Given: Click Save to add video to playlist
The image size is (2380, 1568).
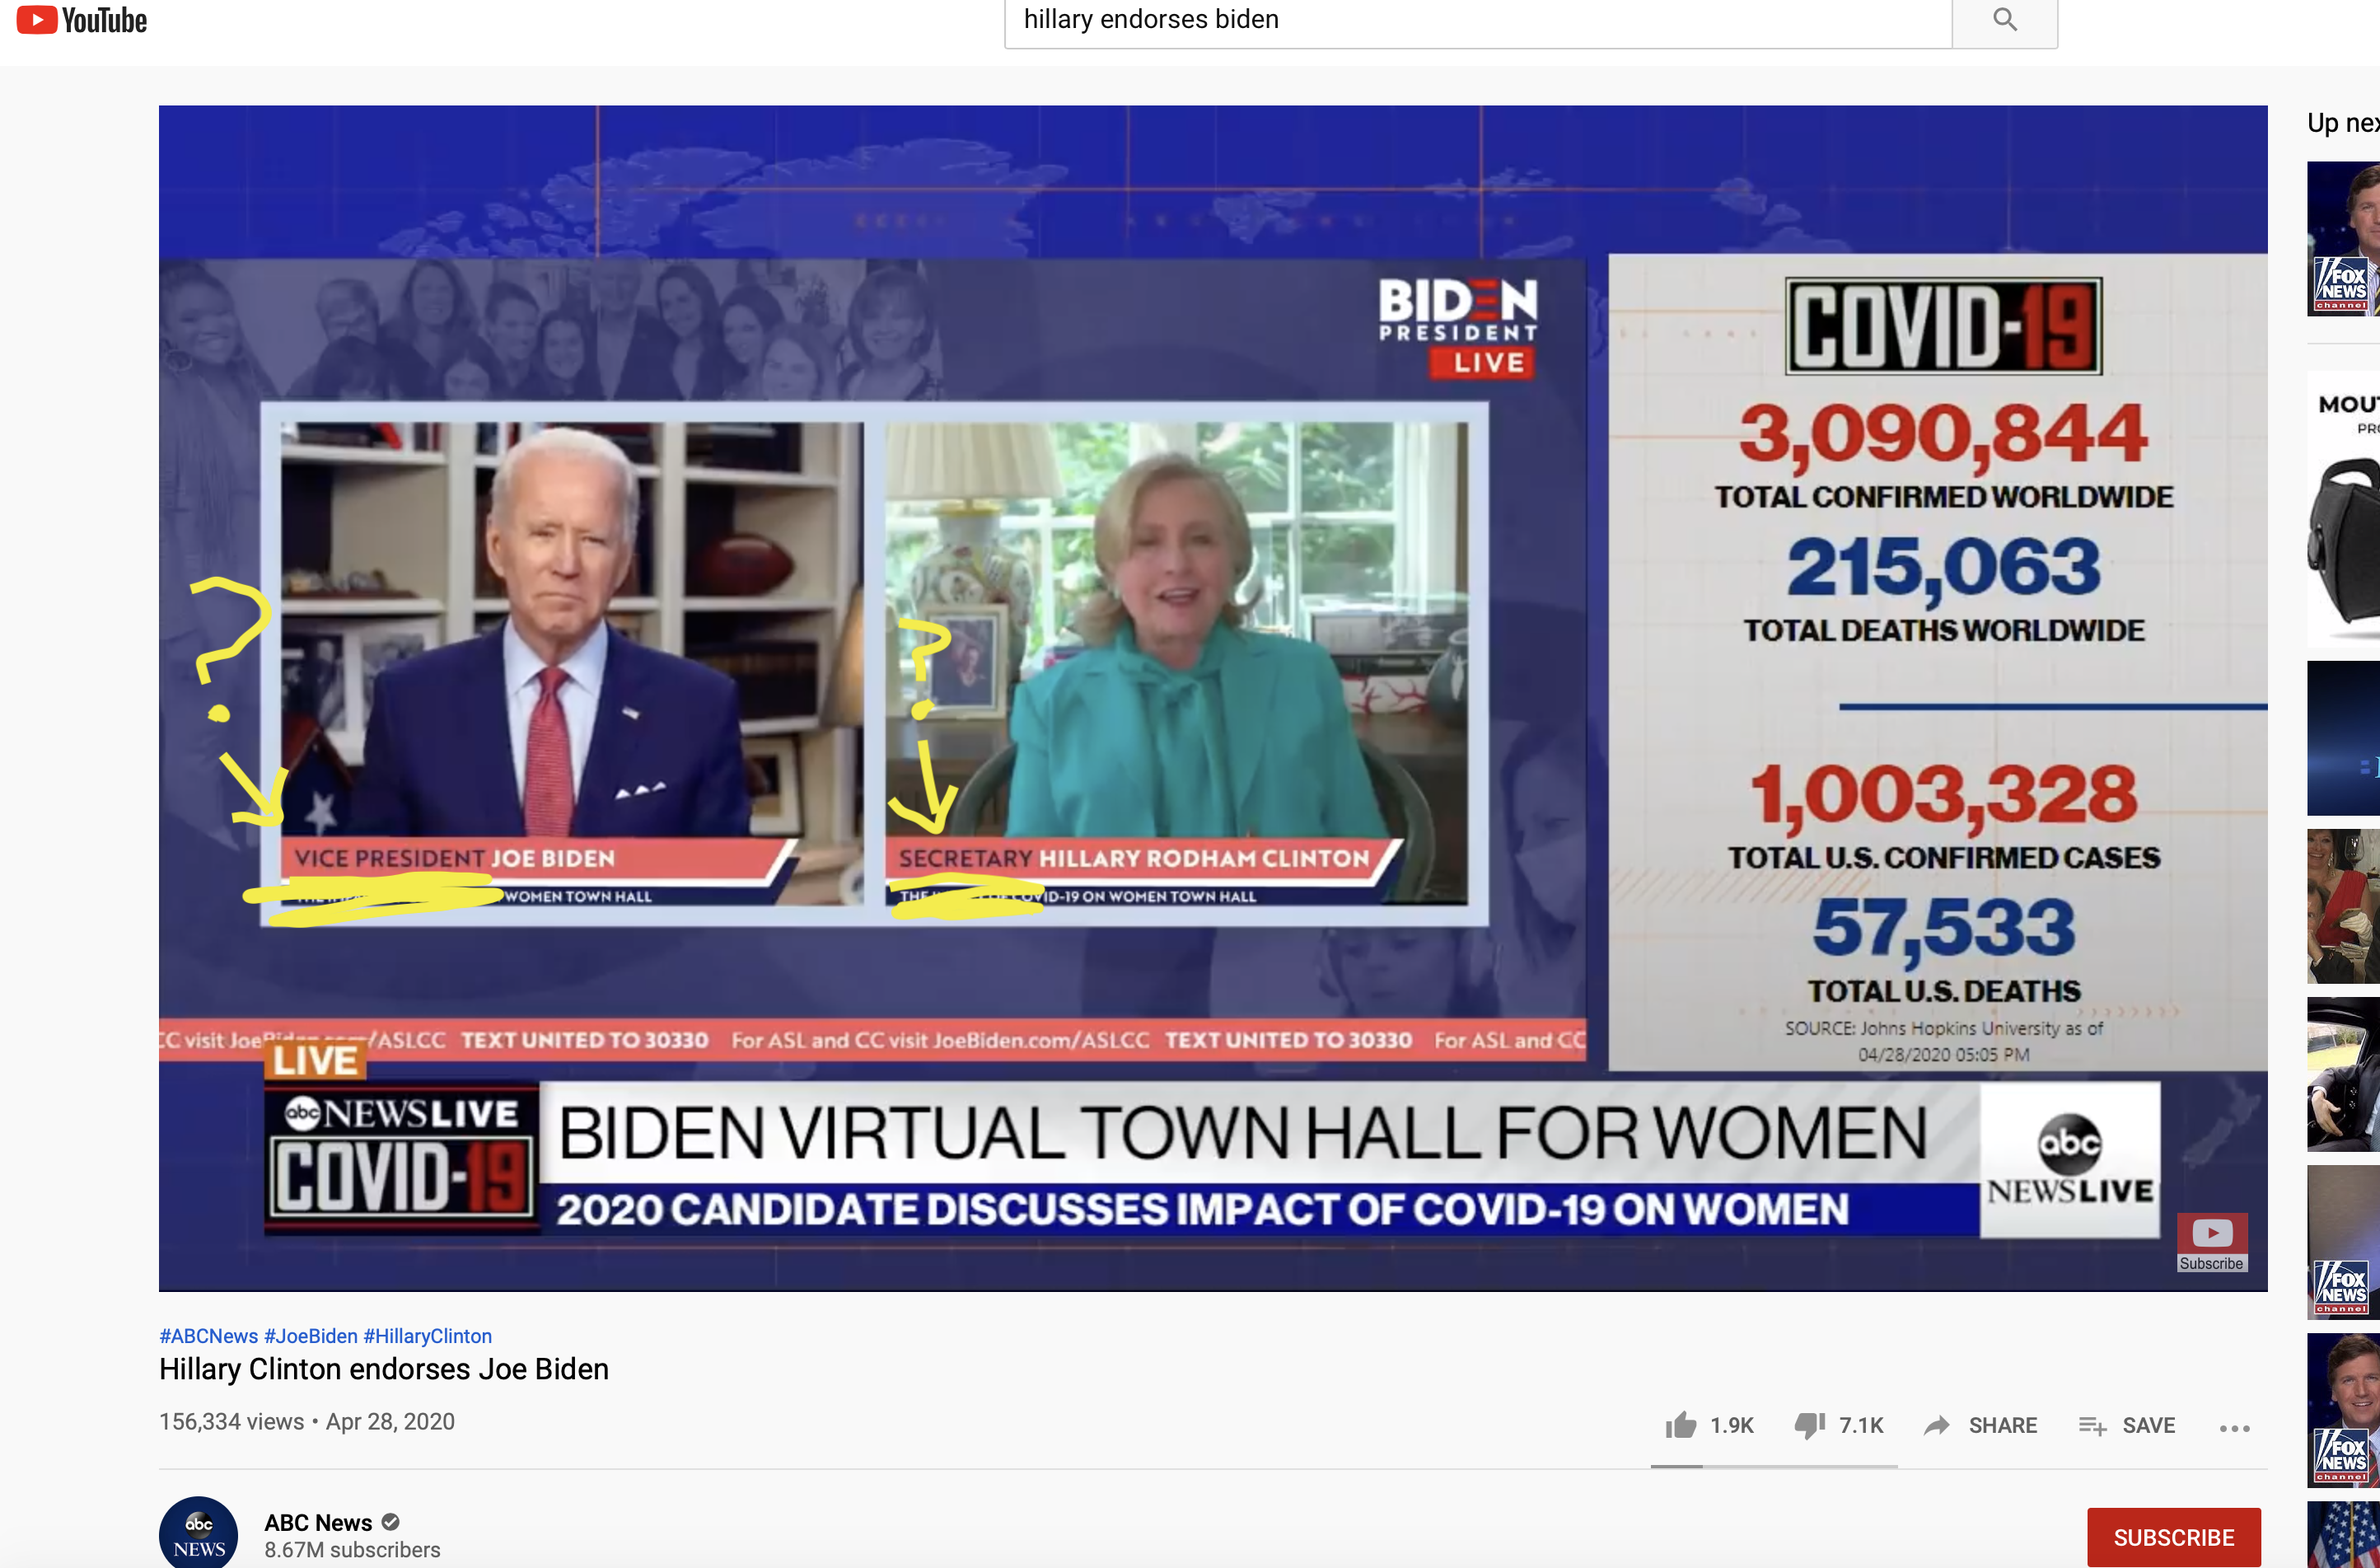Looking at the screenshot, I should [x=2127, y=1425].
